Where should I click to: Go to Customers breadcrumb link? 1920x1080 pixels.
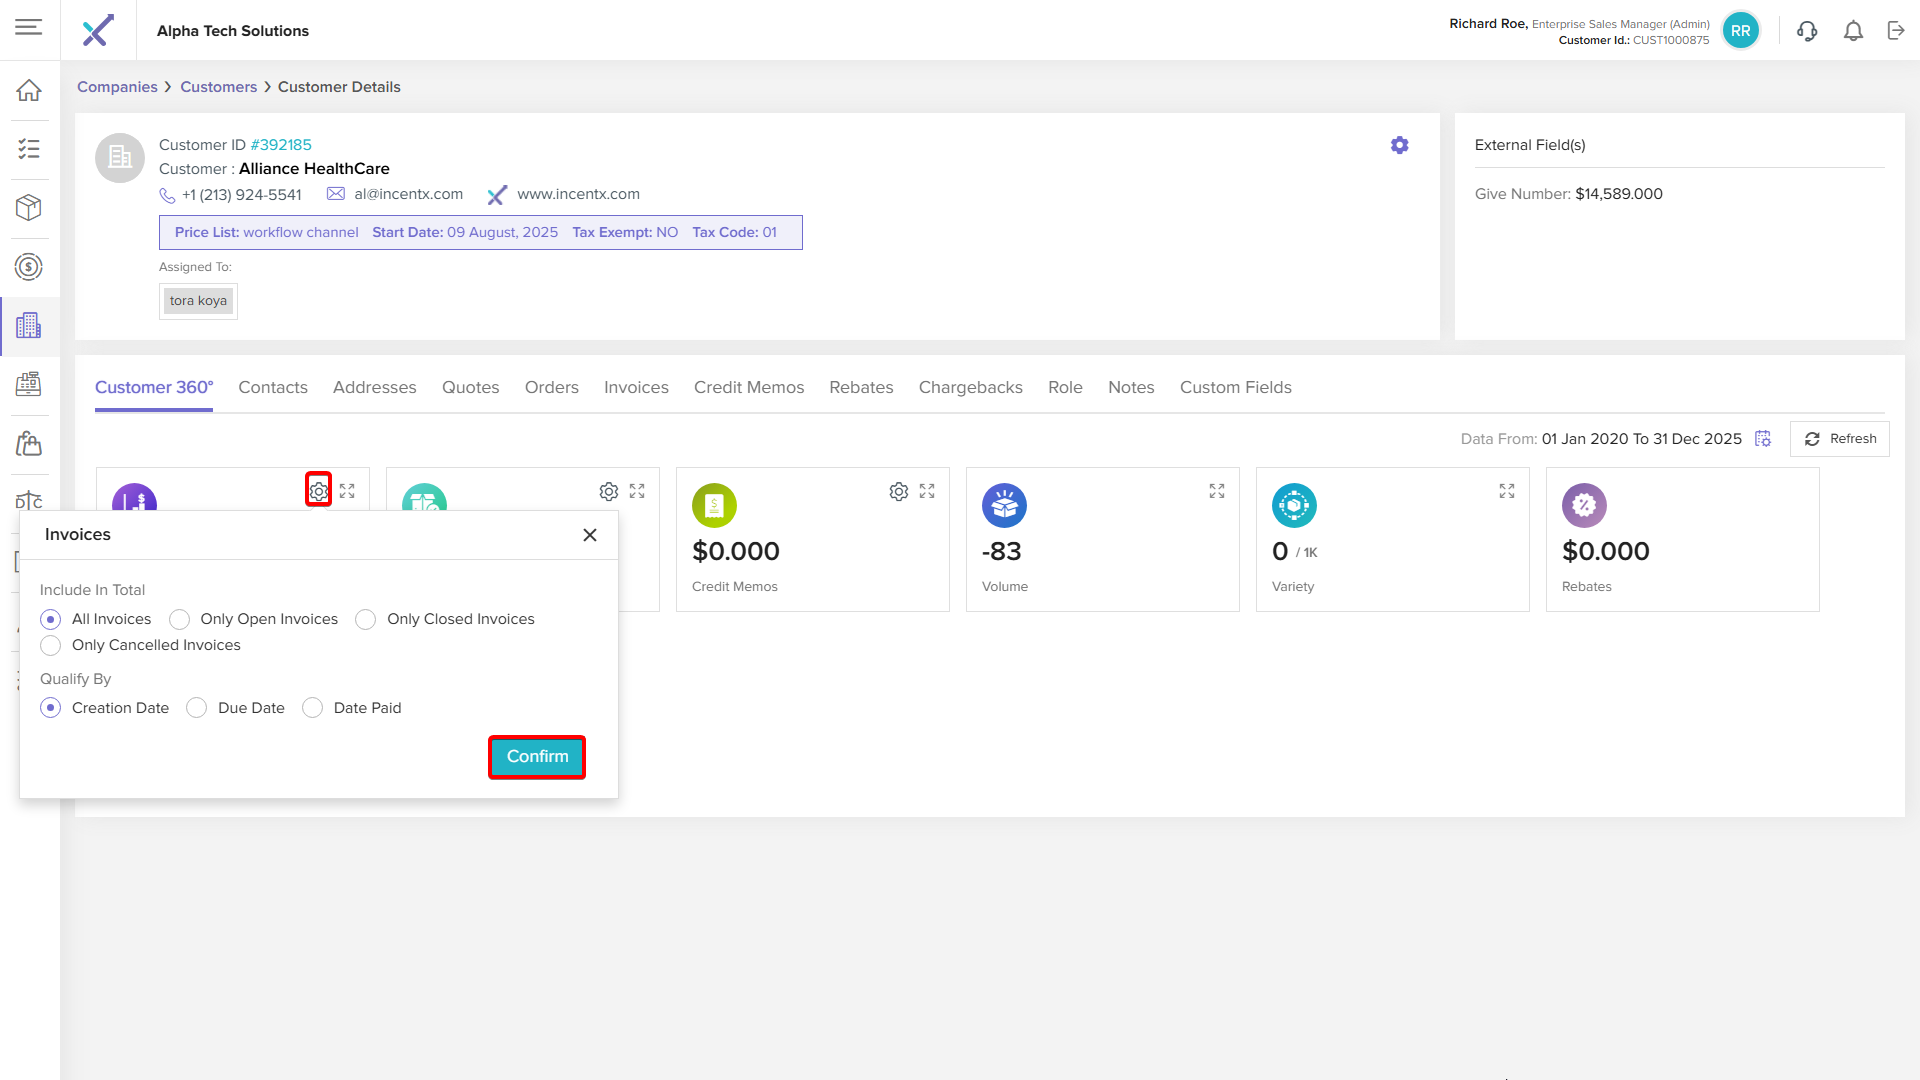(x=218, y=87)
